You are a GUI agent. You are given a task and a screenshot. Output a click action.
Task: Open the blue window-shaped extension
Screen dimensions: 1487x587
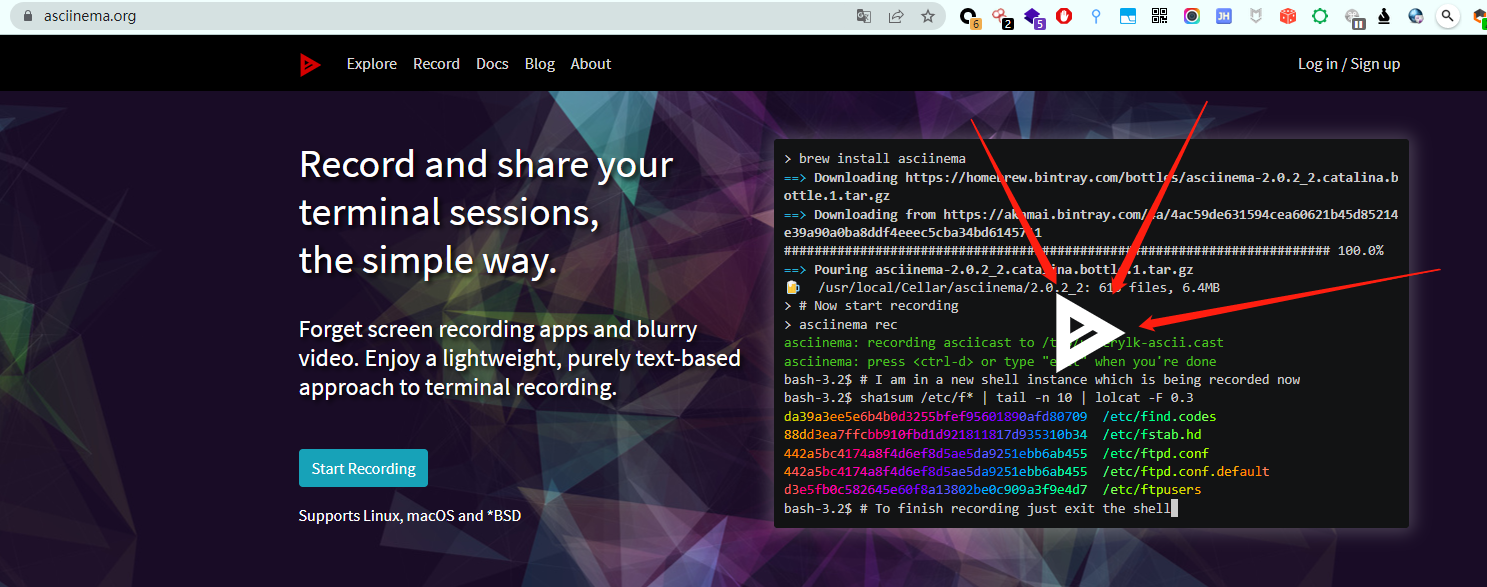click(x=1128, y=16)
